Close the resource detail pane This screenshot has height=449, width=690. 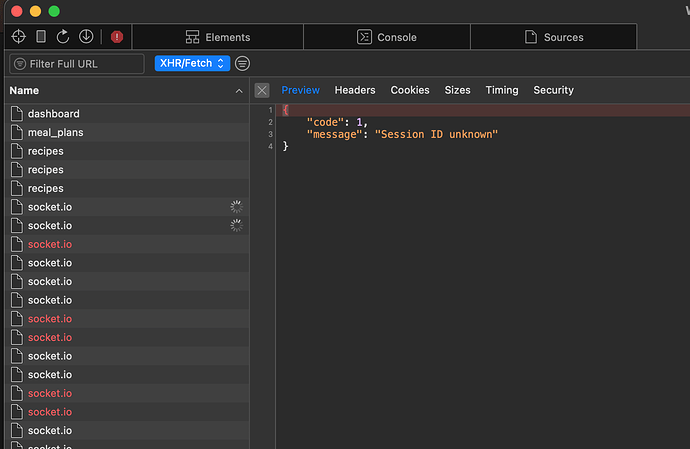tap(262, 90)
